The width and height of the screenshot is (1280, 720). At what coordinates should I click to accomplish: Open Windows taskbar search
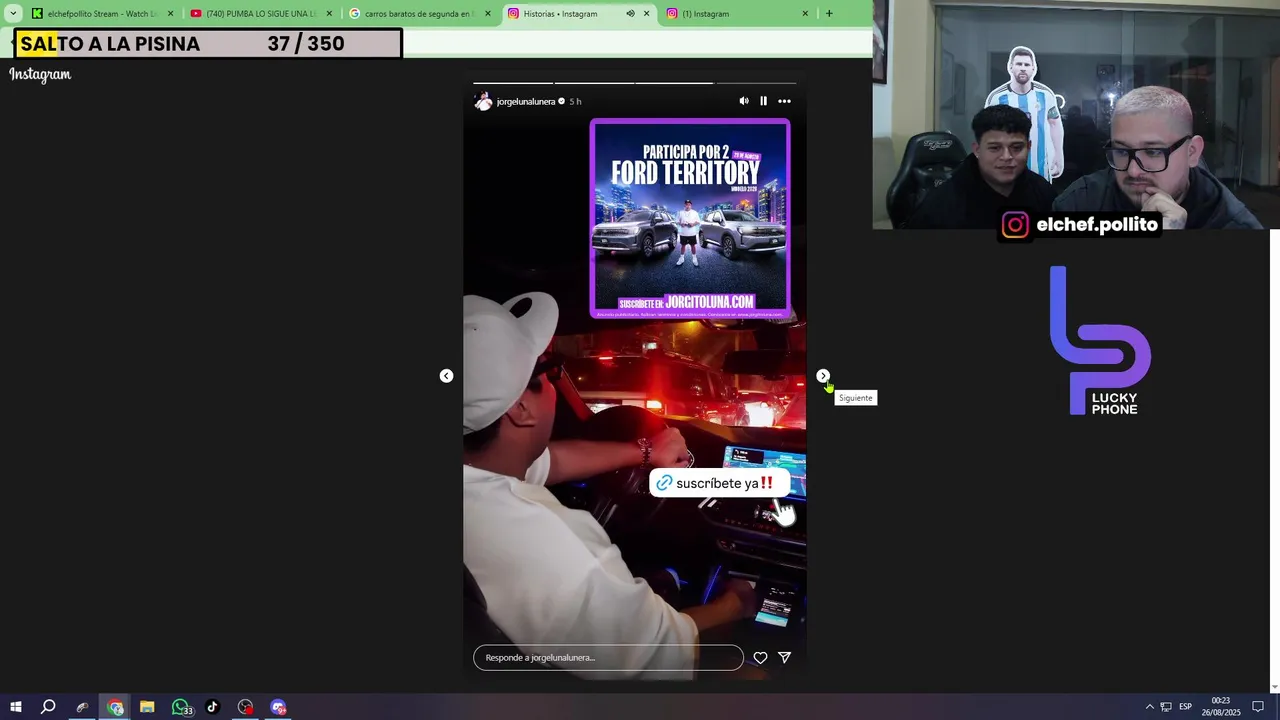(x=48, y=707)
